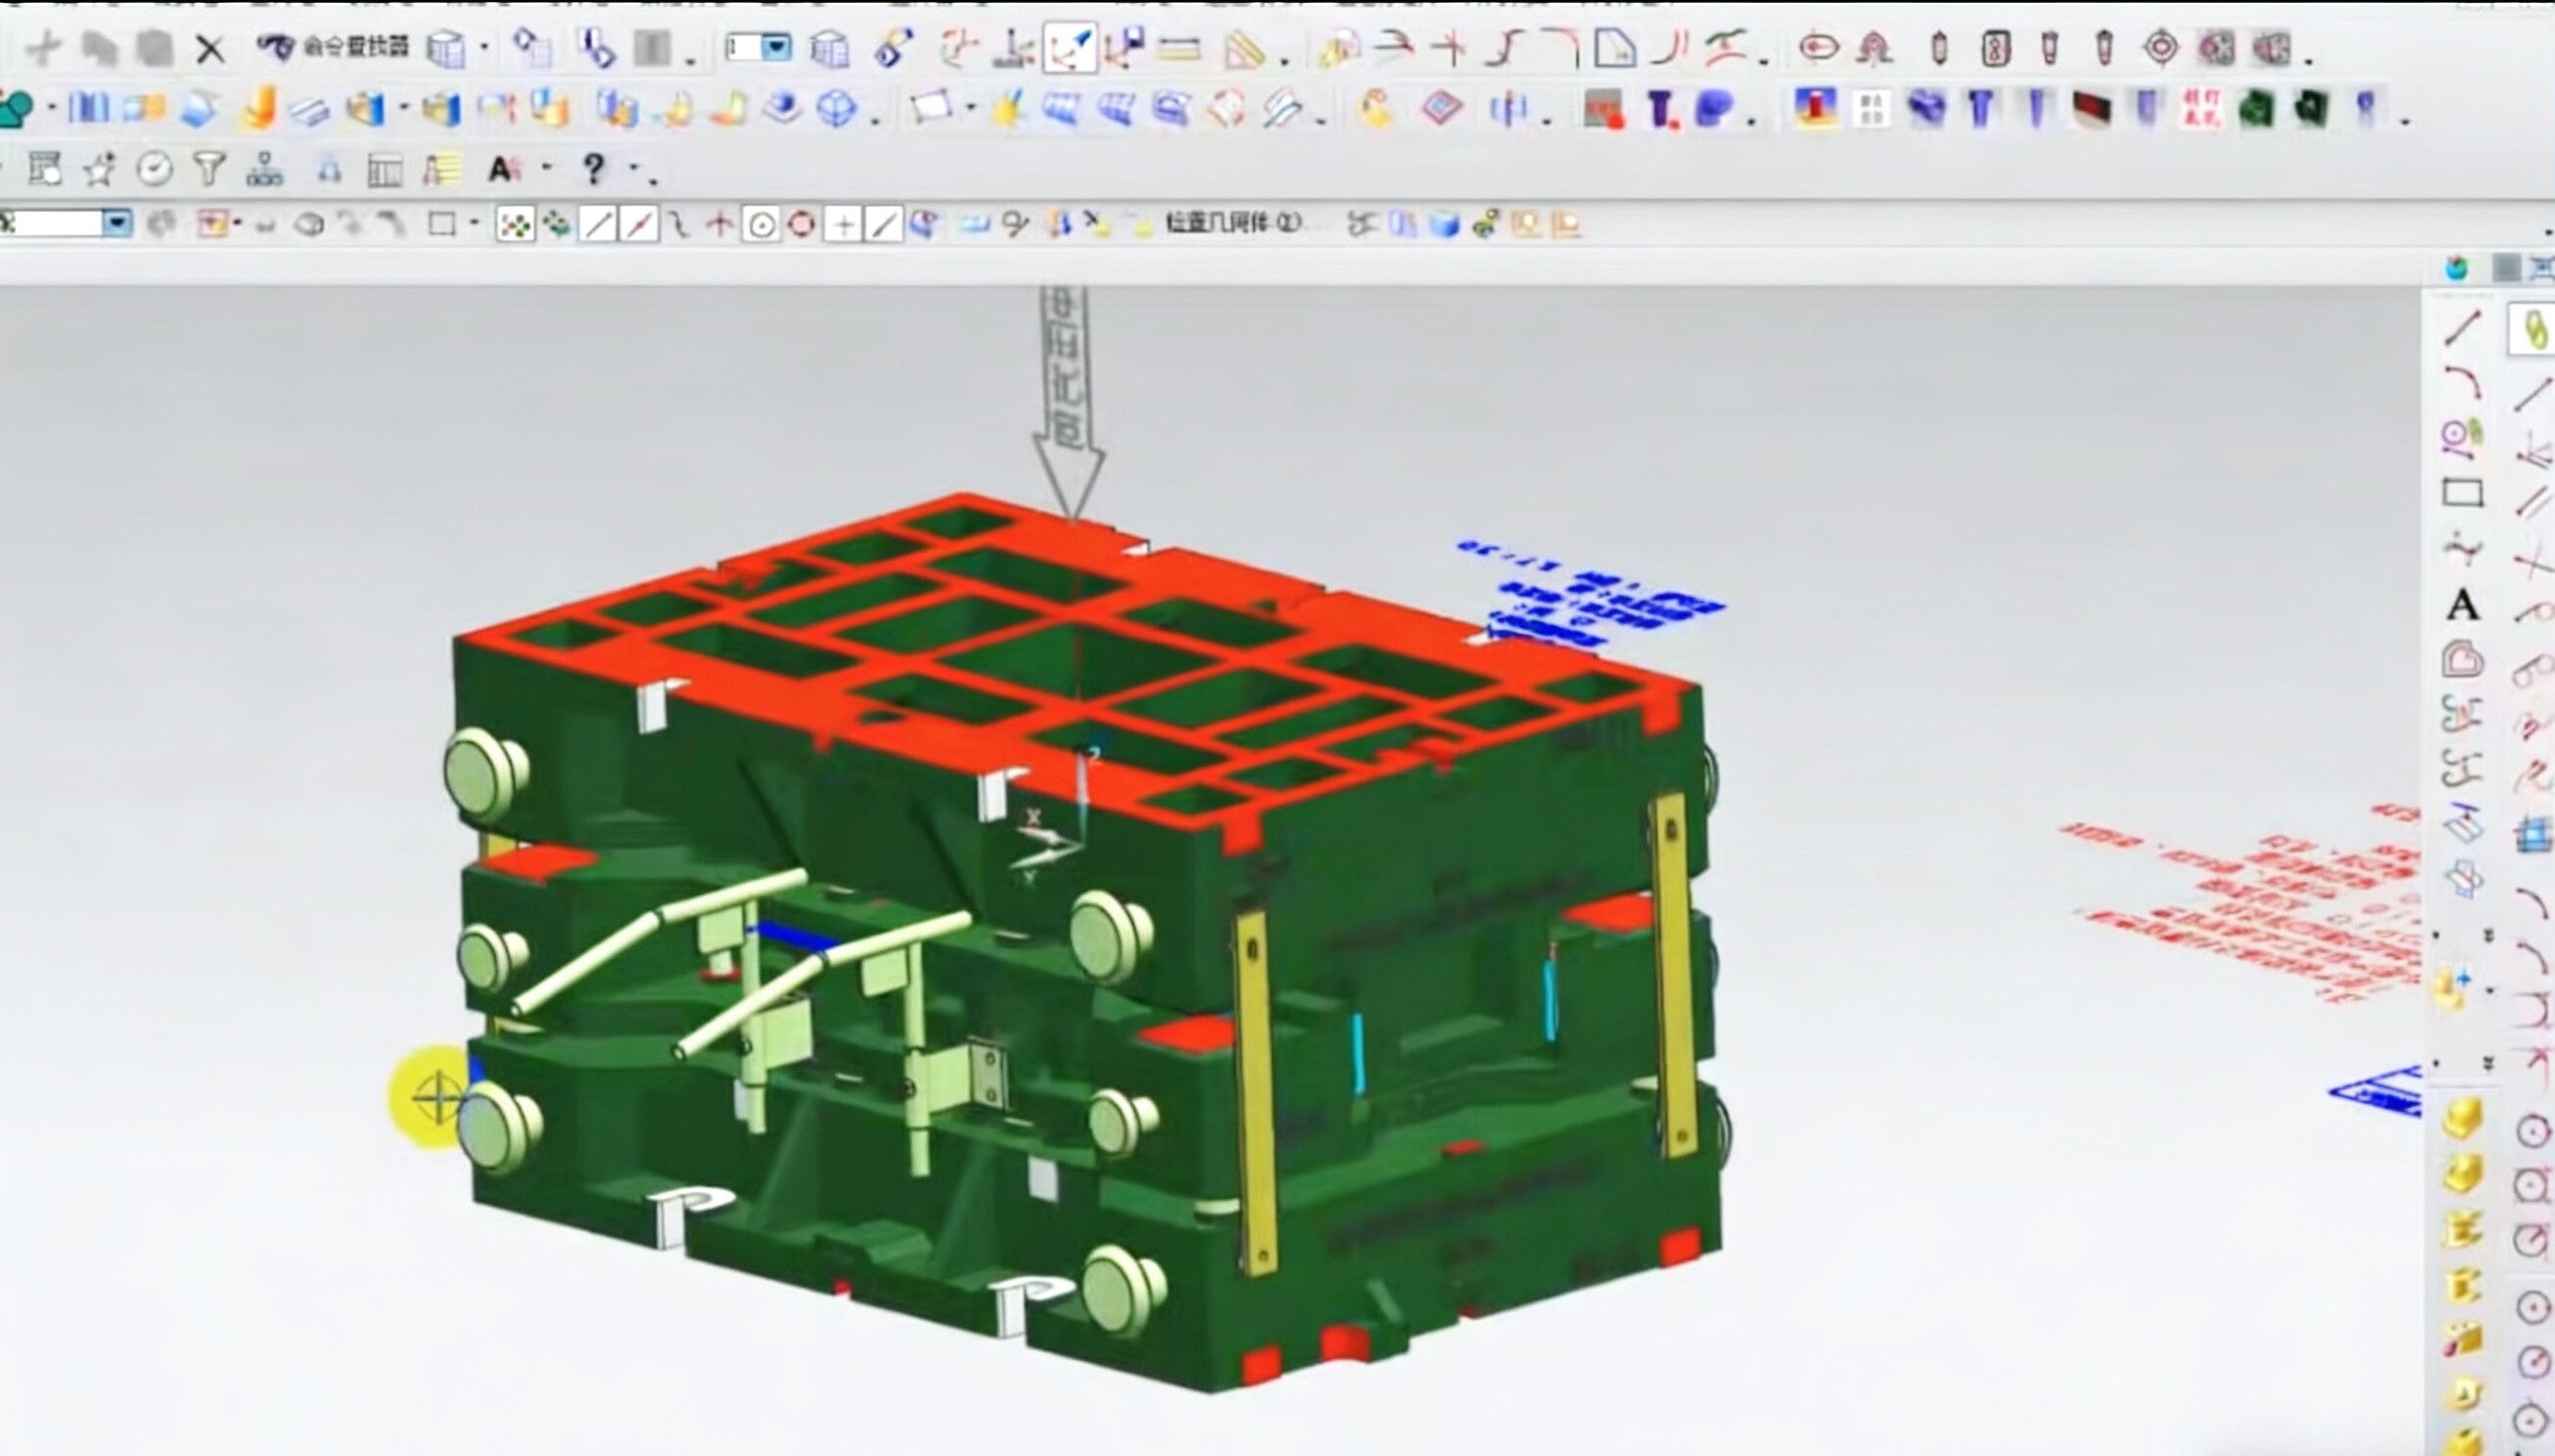The height and width of the screenshot is (1456, 2555).
Task: Click the hierarchy tree icon
Action: point(264,169)
